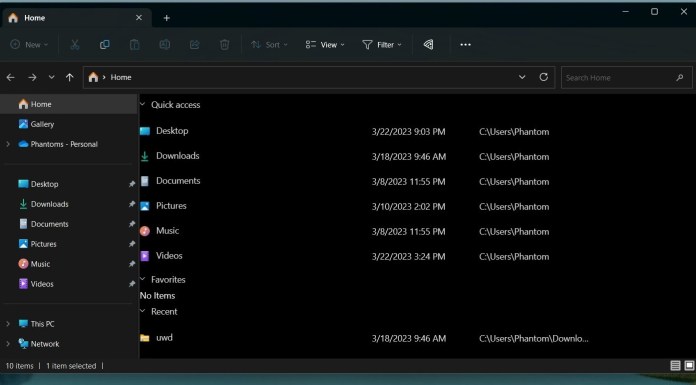Collapse the Quick access section

pos(143,105)
